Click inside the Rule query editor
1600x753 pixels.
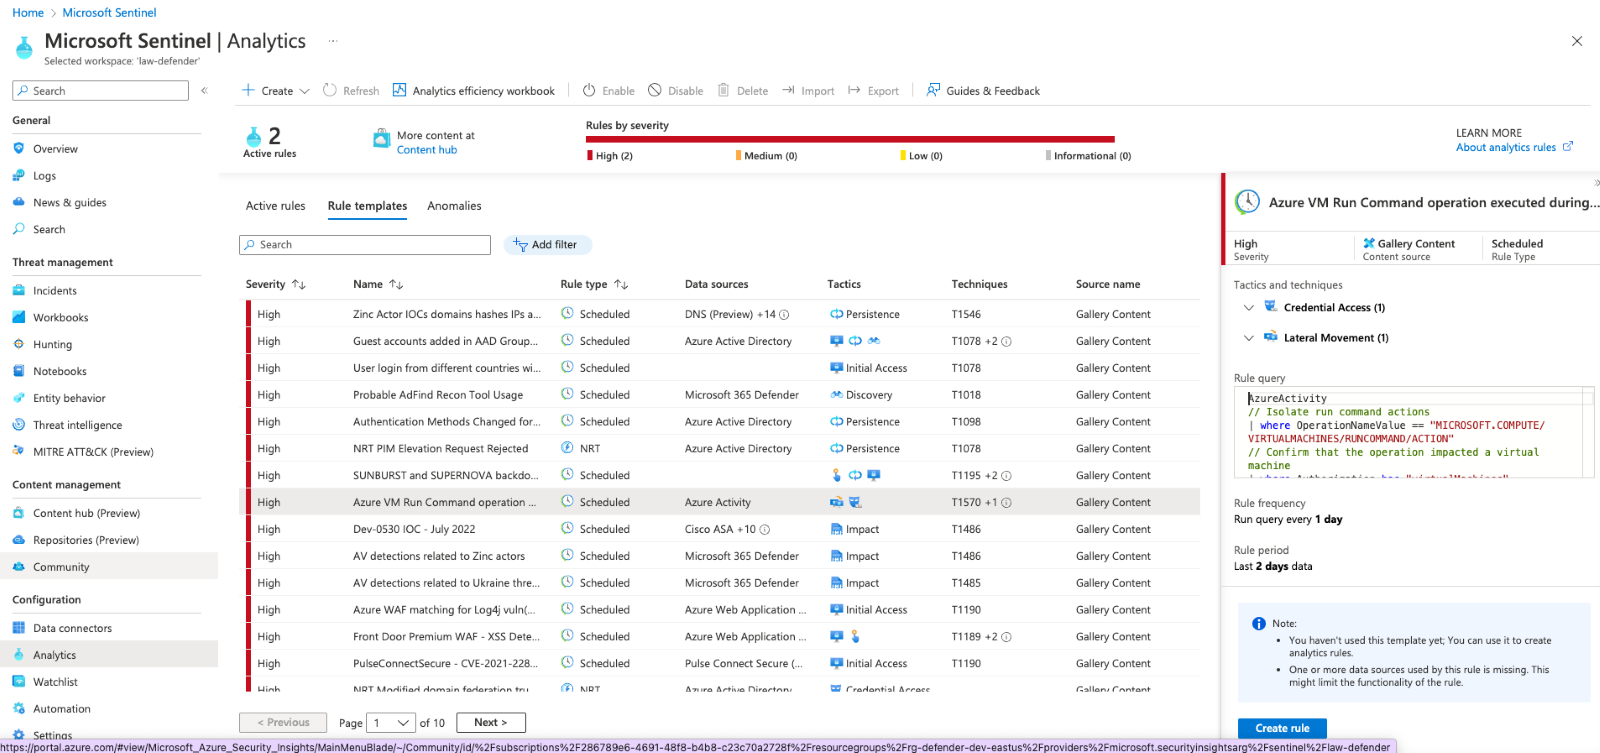pyautogui.click(x=1413, y=432)
